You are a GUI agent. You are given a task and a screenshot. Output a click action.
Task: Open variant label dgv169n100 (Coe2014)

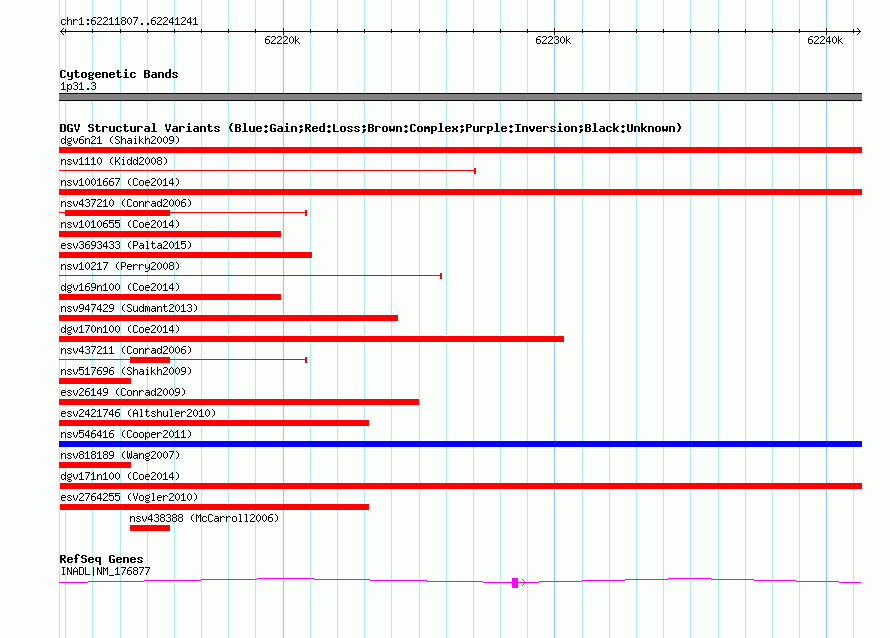(x=120, y=287)
